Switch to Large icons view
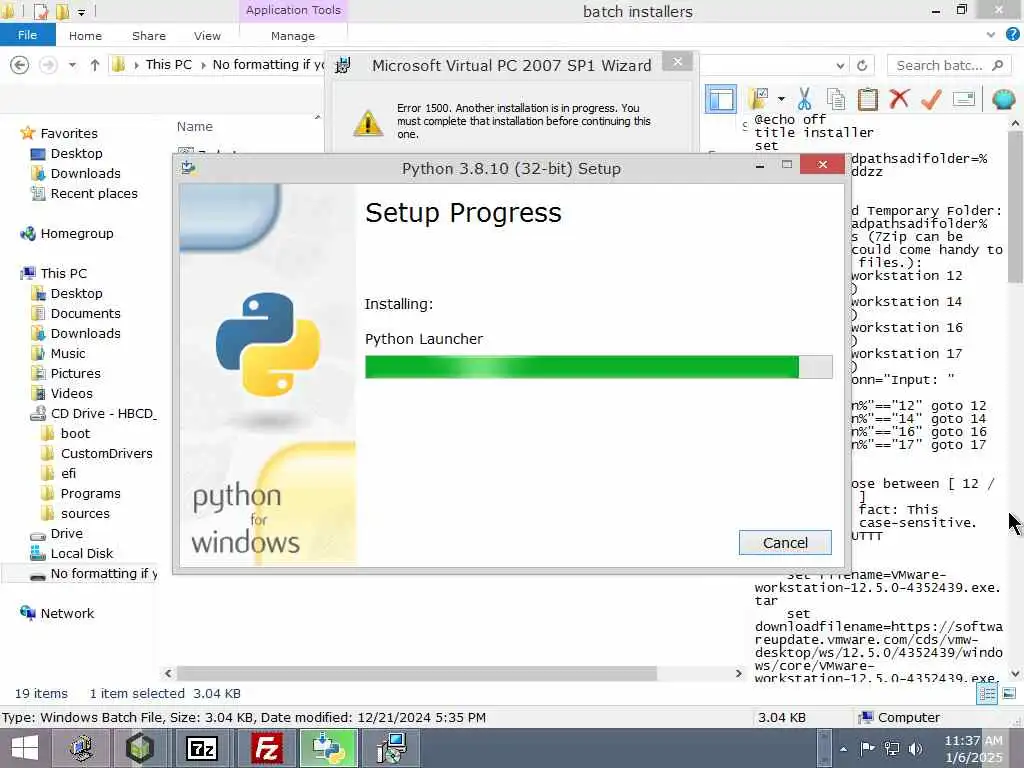Viewport: 1024px width, 768px height. coord(1009,694)
